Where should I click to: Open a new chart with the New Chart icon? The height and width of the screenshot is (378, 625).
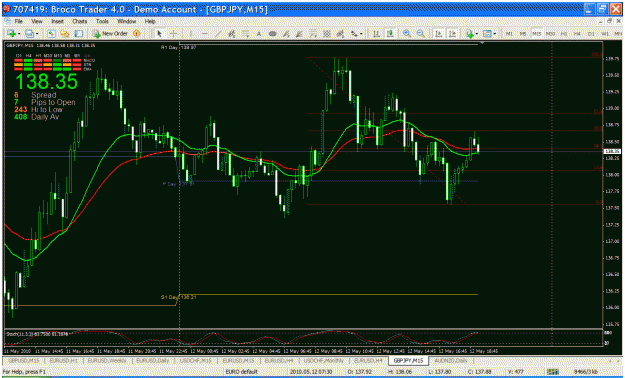(10, 34)
